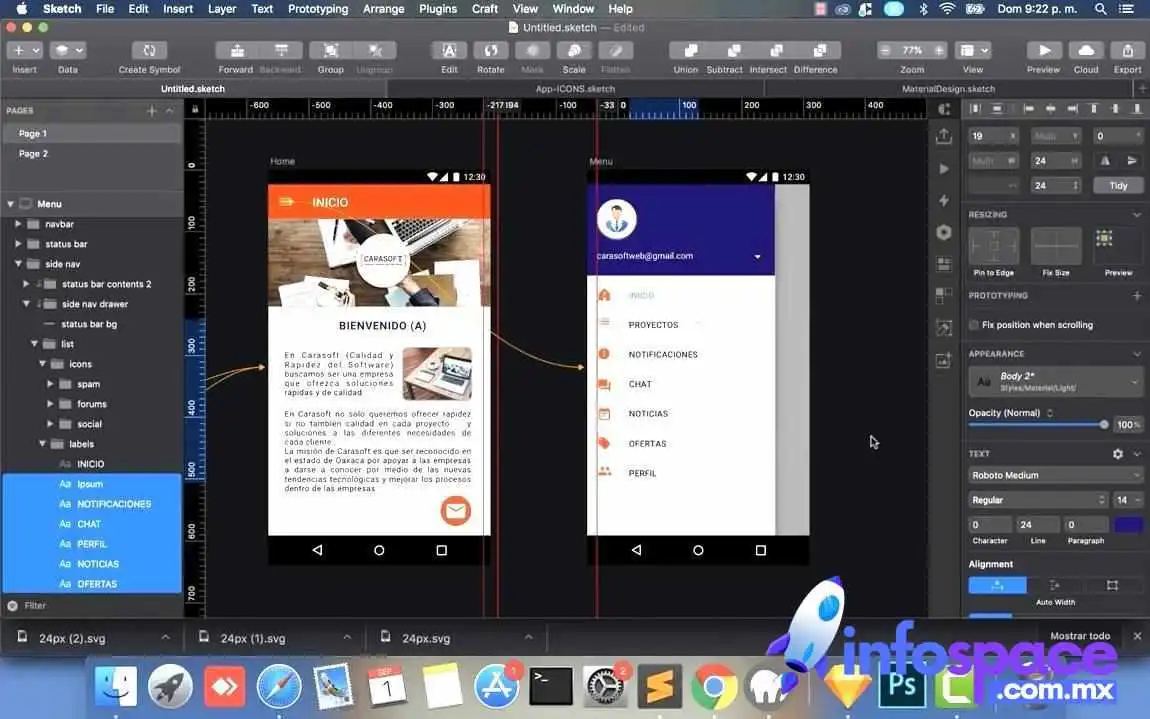
Task: Open Finder from the Dock
Action: click(116, 687)
